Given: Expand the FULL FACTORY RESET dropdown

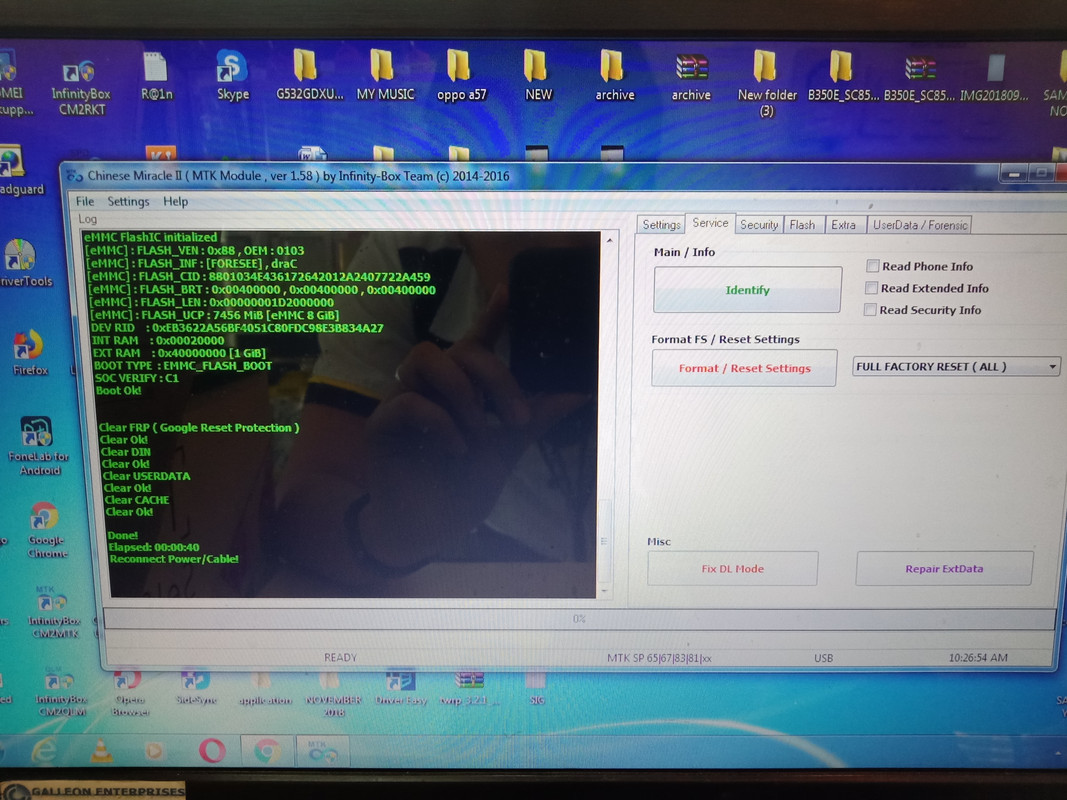Looking at the screenshot, I should (x=1053, y=367).
